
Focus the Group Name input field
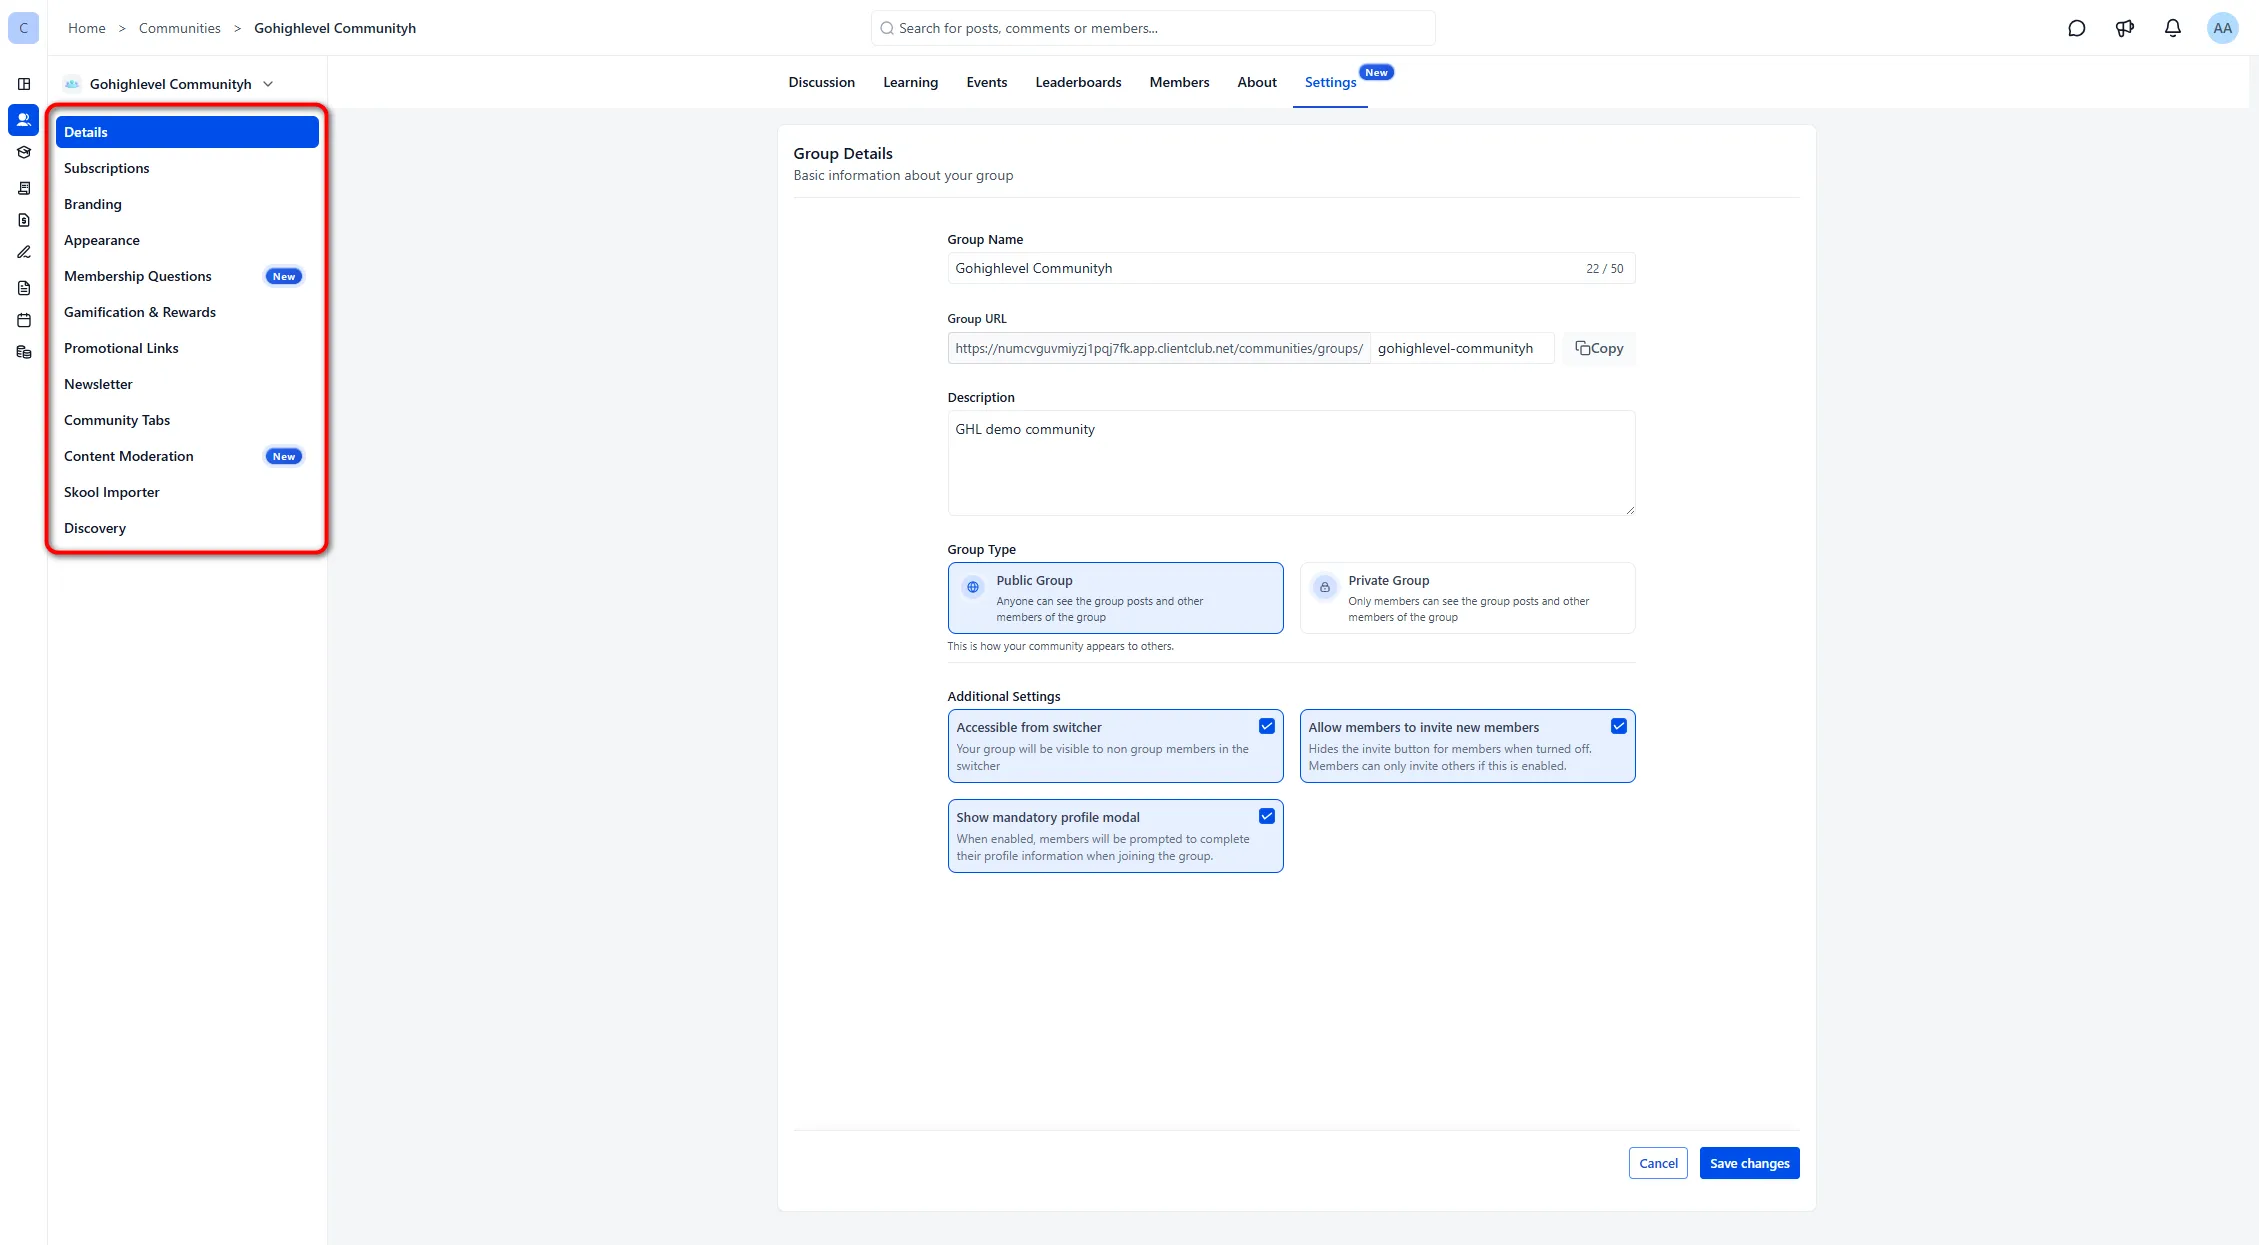[x=1291, y=268]
